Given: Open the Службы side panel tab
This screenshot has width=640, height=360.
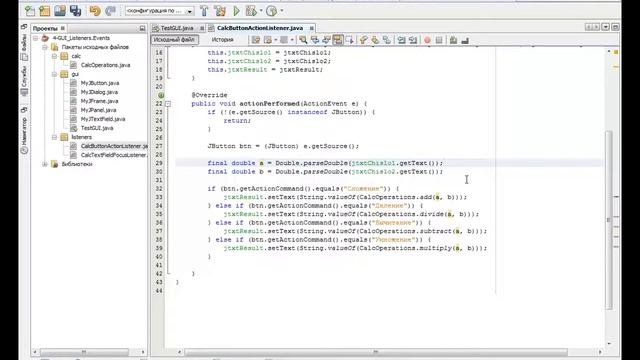Looking at the screenshot, I should pos(24,82).
